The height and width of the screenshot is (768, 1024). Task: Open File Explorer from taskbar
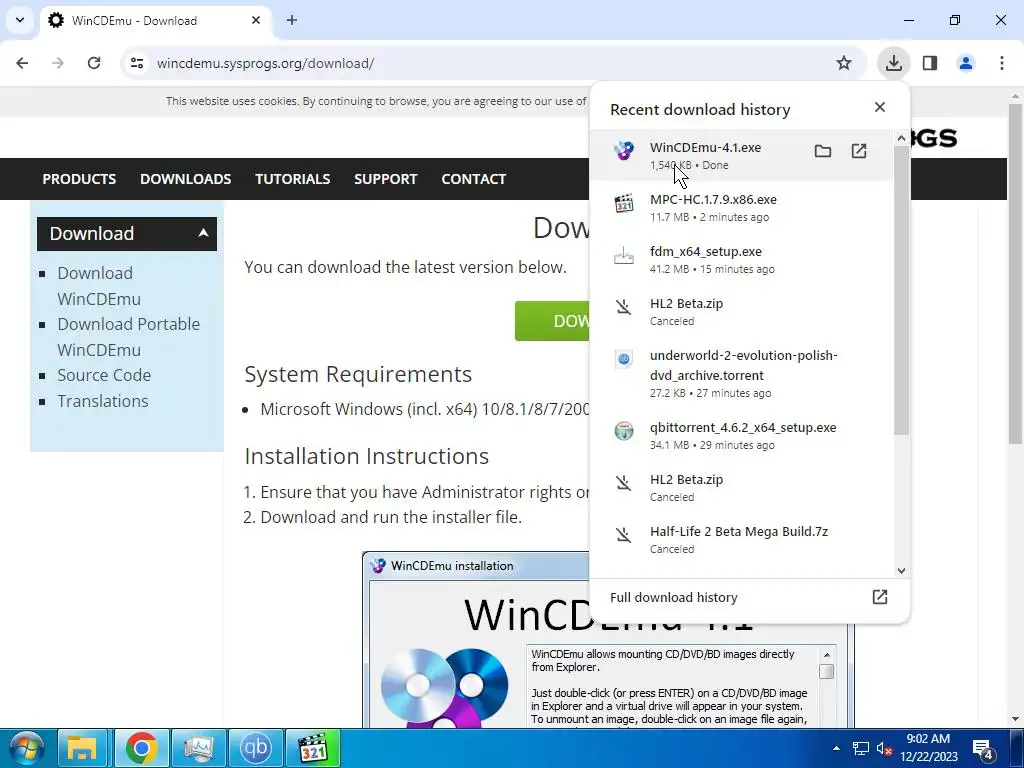pos(82,748)
